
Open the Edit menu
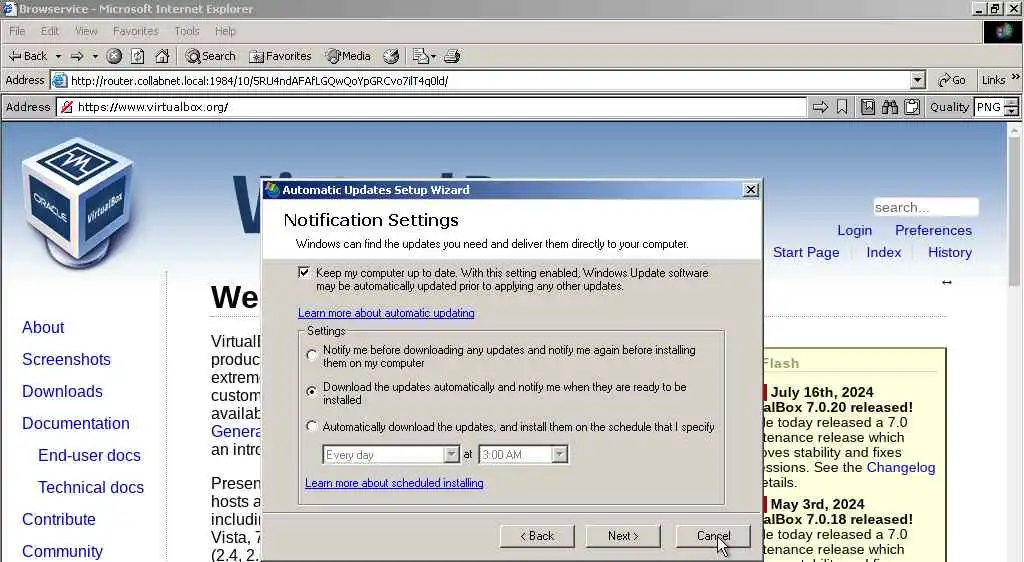(50, 31)
